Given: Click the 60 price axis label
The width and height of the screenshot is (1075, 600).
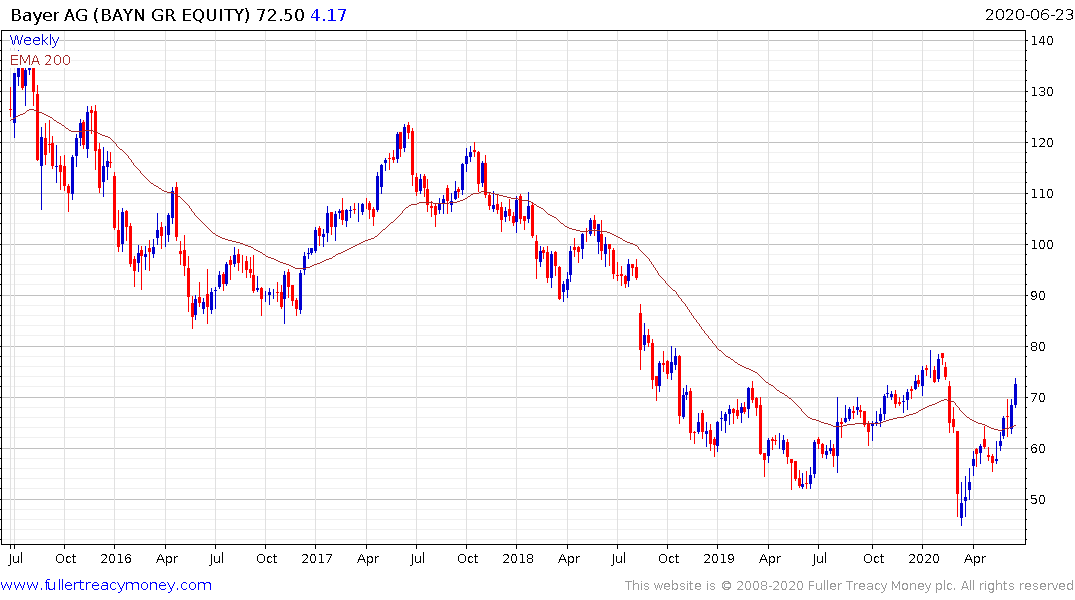Looking at the screenshot, I should (1038, 448).
